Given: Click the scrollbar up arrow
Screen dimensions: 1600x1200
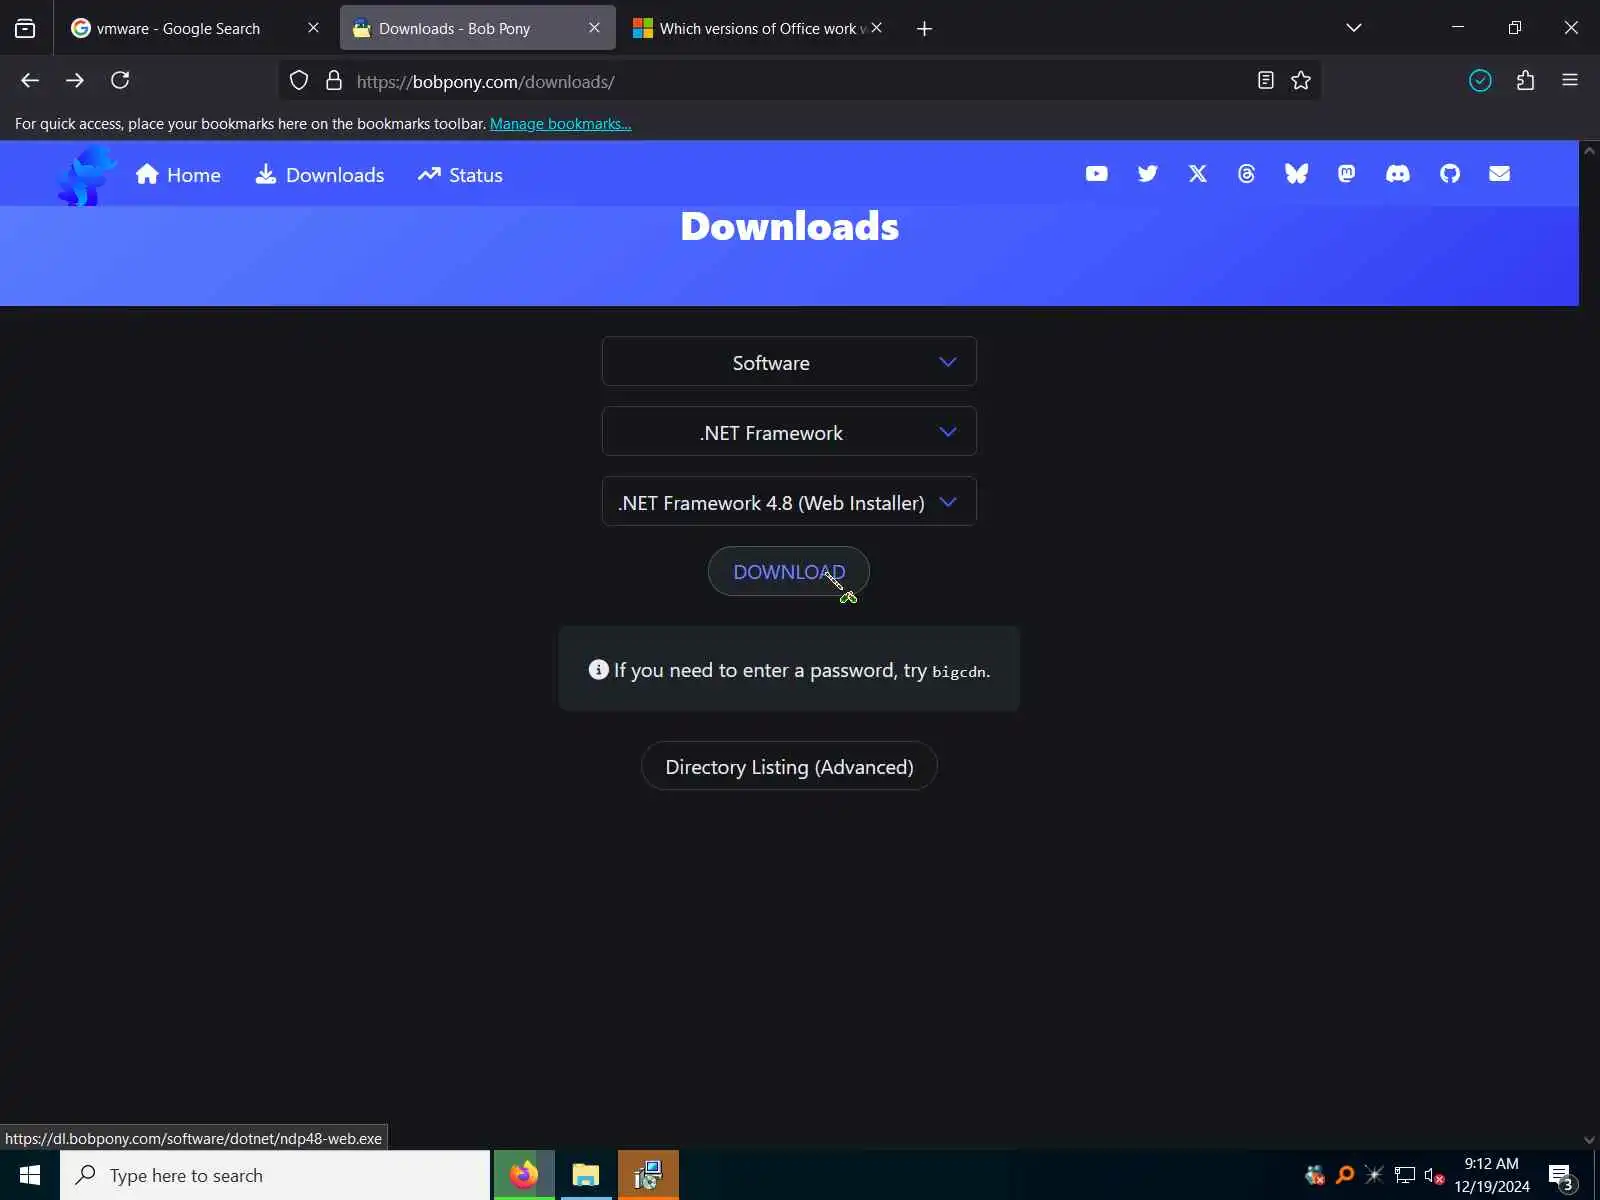Looking at the screenshot, I should [1589, 150].
